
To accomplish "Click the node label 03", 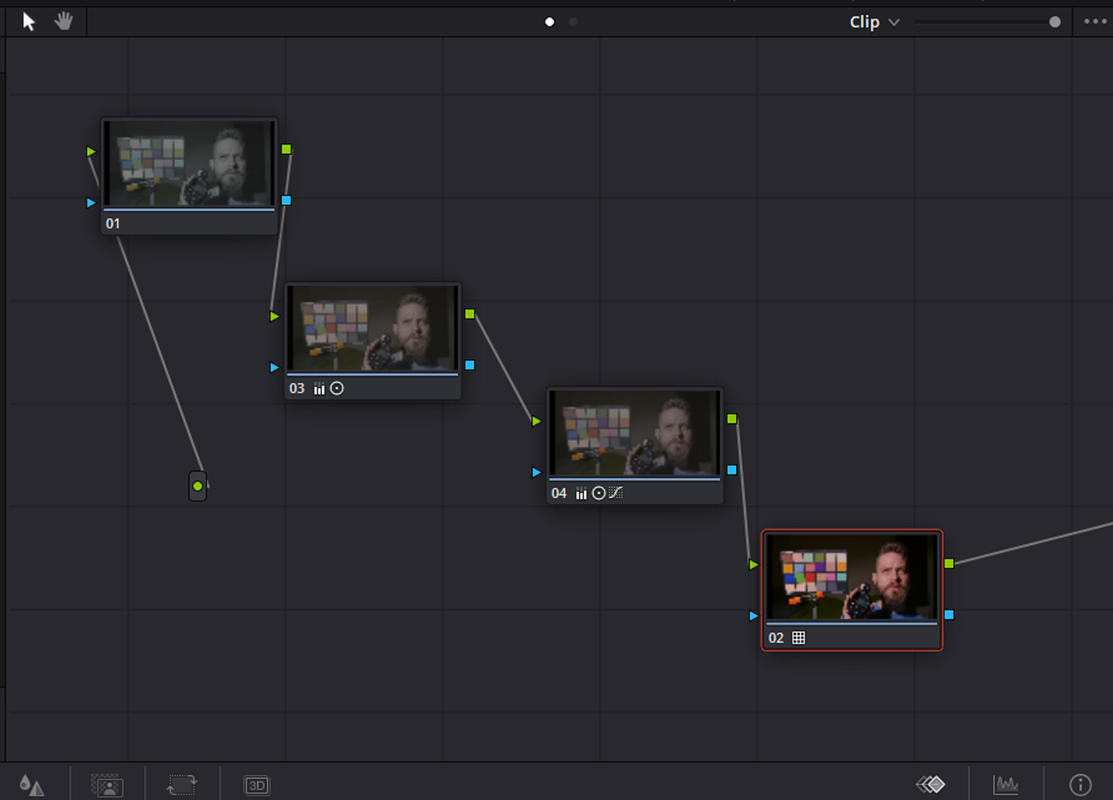I will pos(297,388).
